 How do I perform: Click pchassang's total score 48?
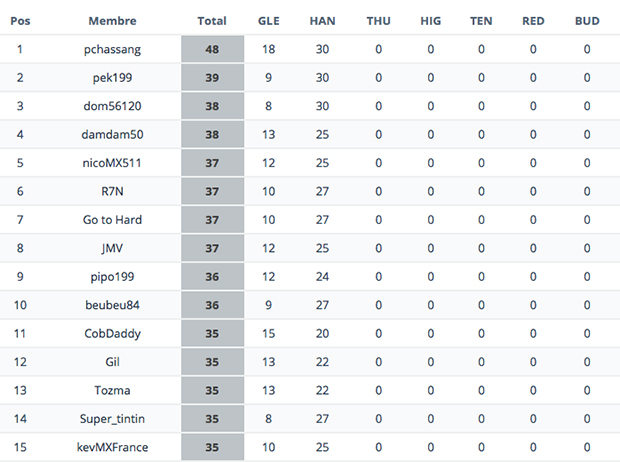(x=212, y=49)
